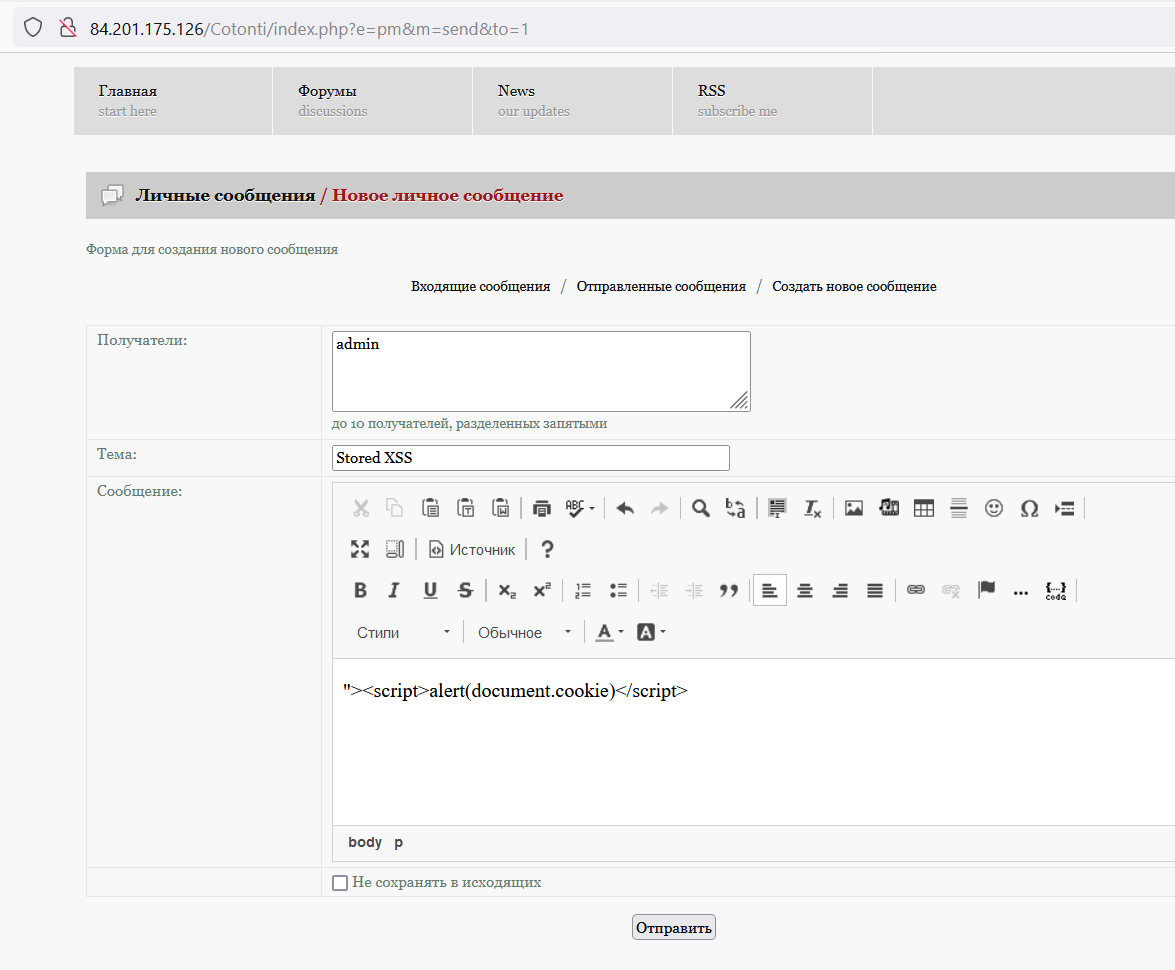1175x970 pixels.
Task: Open Создать новое сообщение link
Action: [854, 286]
